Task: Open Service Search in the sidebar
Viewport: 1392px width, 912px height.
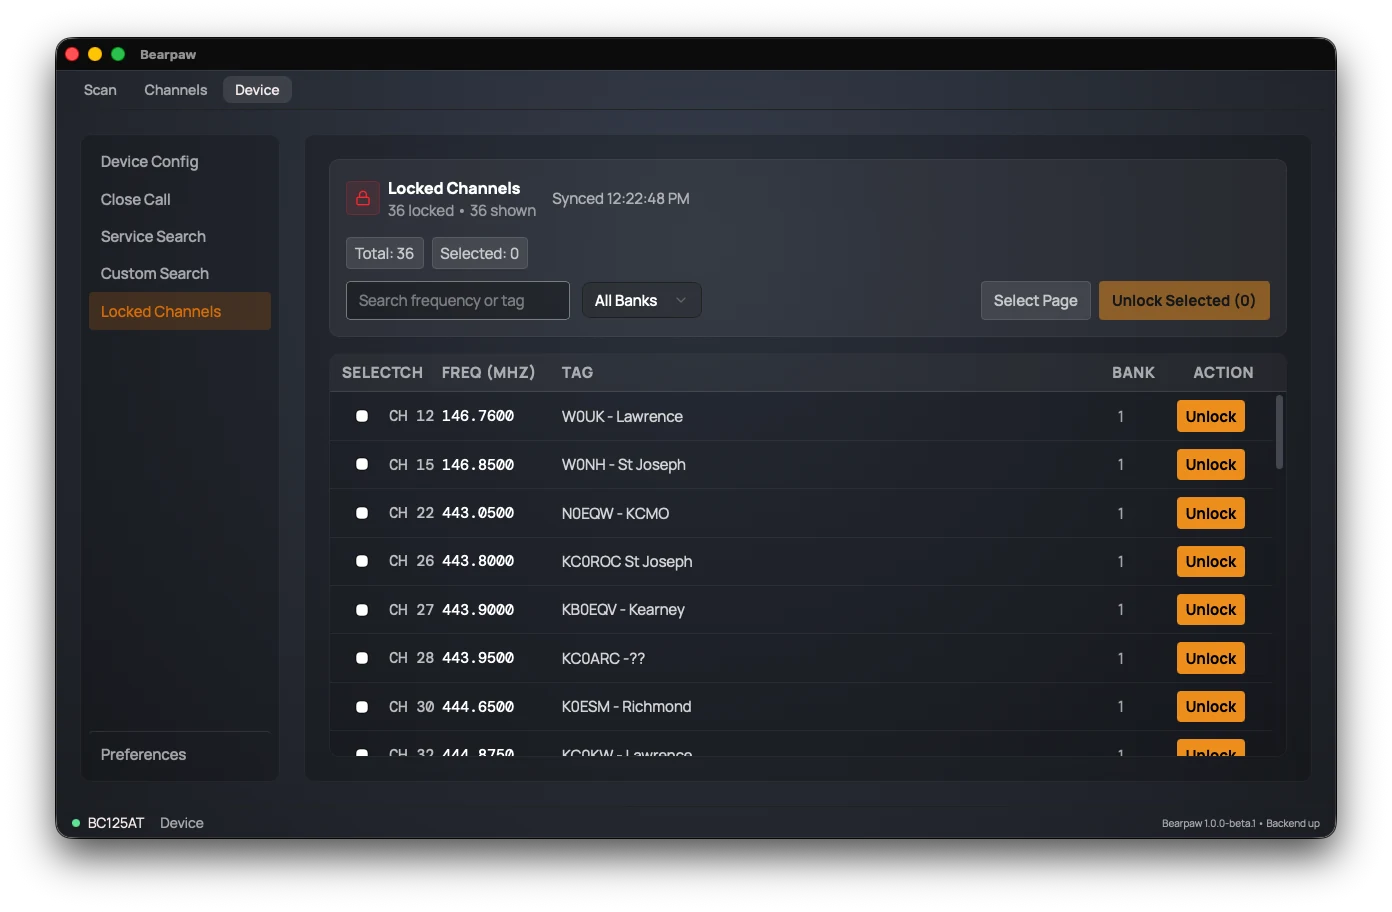Action: point(180,236)
